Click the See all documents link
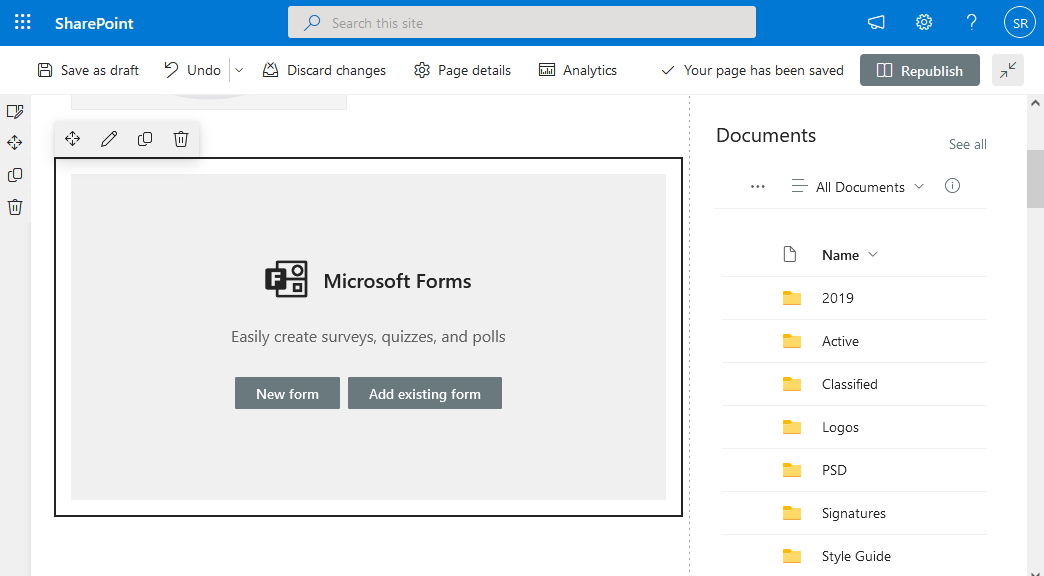The width and height of the screenshot is (1044, 576). (x=967, y=144)
